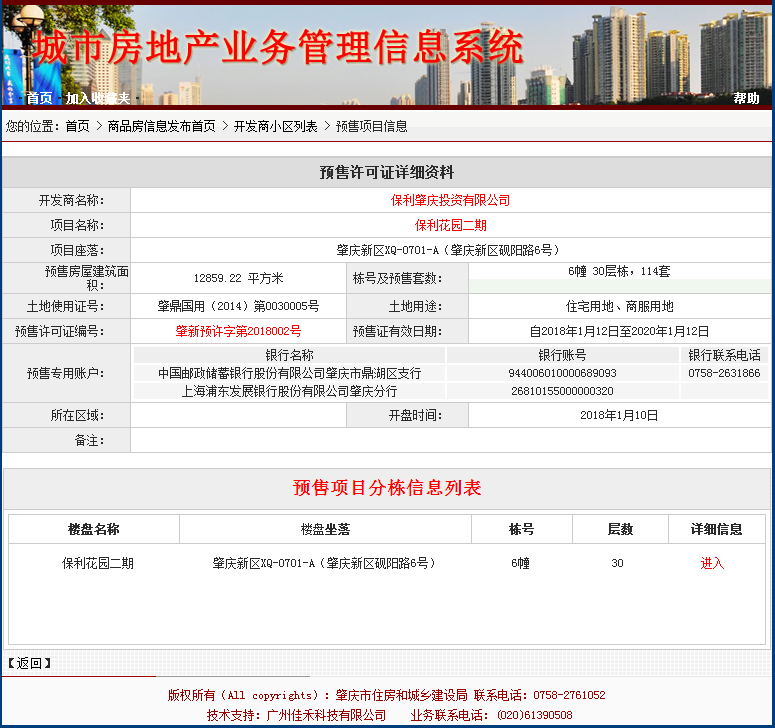Click 预售项目信息 in the breadcrumb
The height and width of the screenshot is (728, 775).
point(371,126)
